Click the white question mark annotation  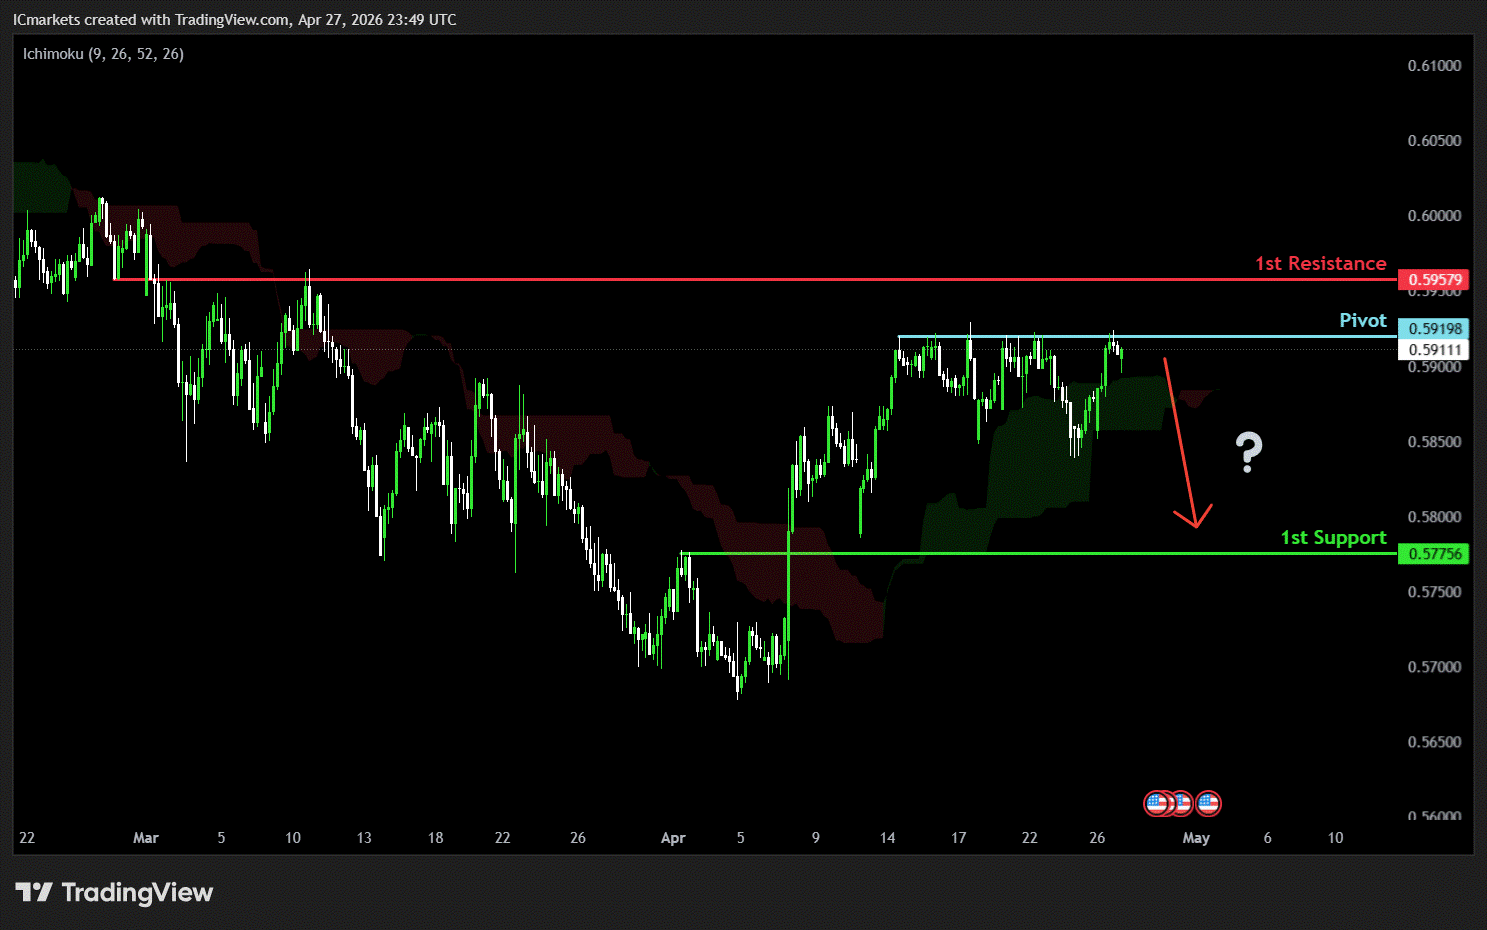(1248, 452)
